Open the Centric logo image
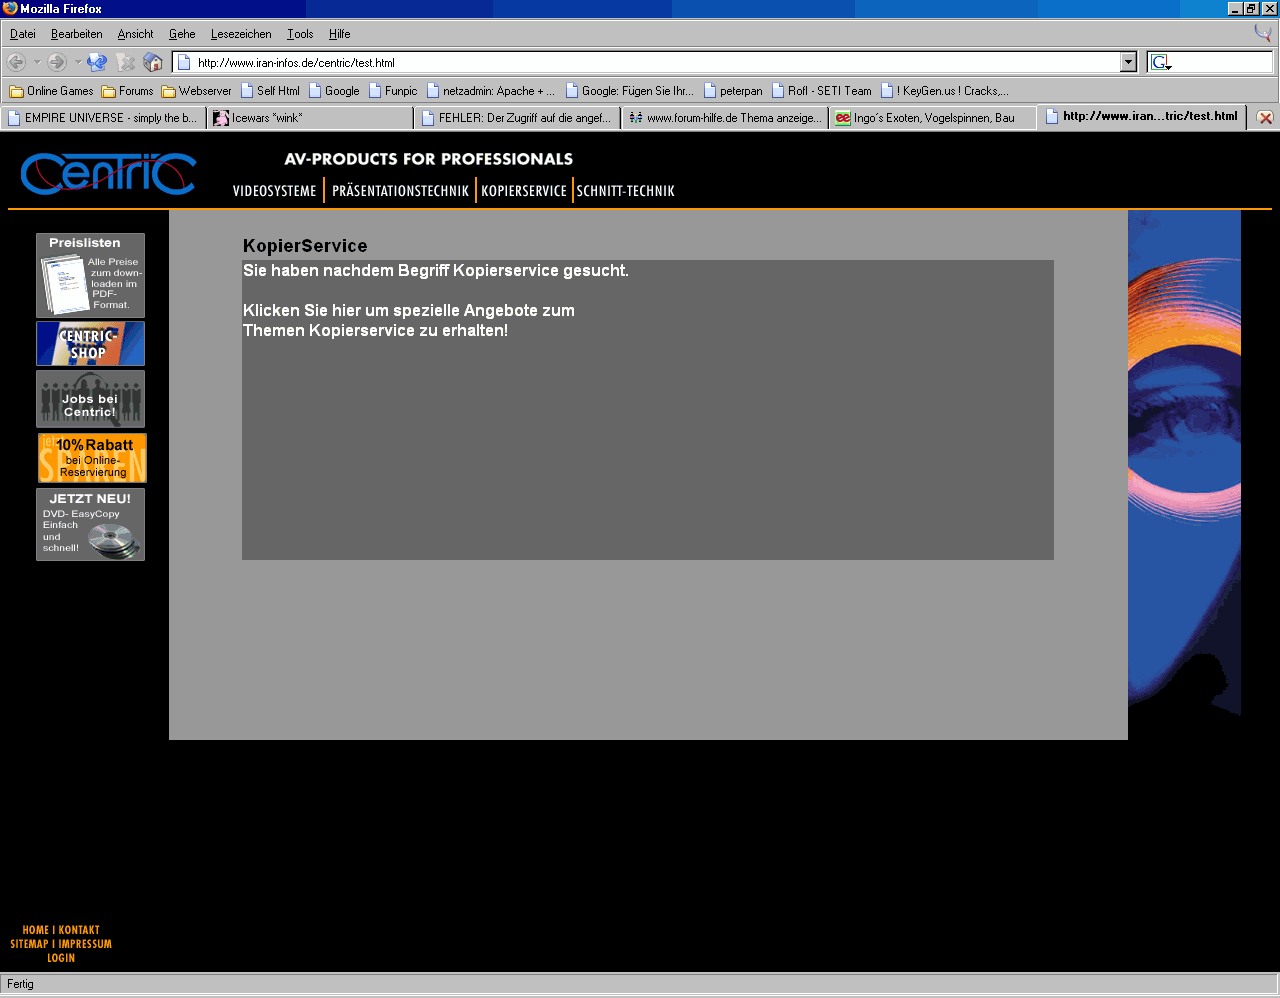Screen dimensions: 1280x998 108,174
